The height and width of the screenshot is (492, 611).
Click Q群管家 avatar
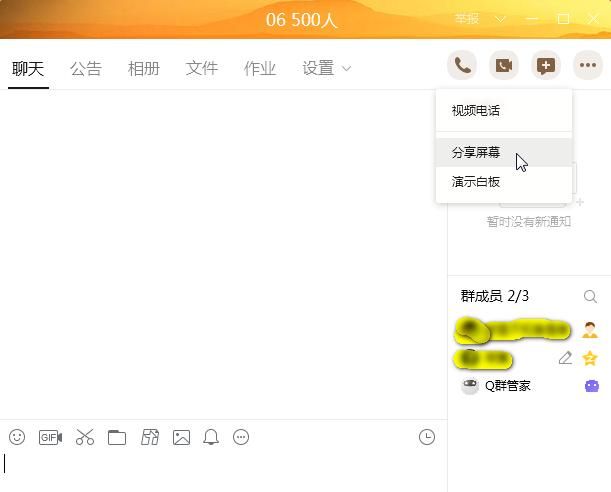470,386
